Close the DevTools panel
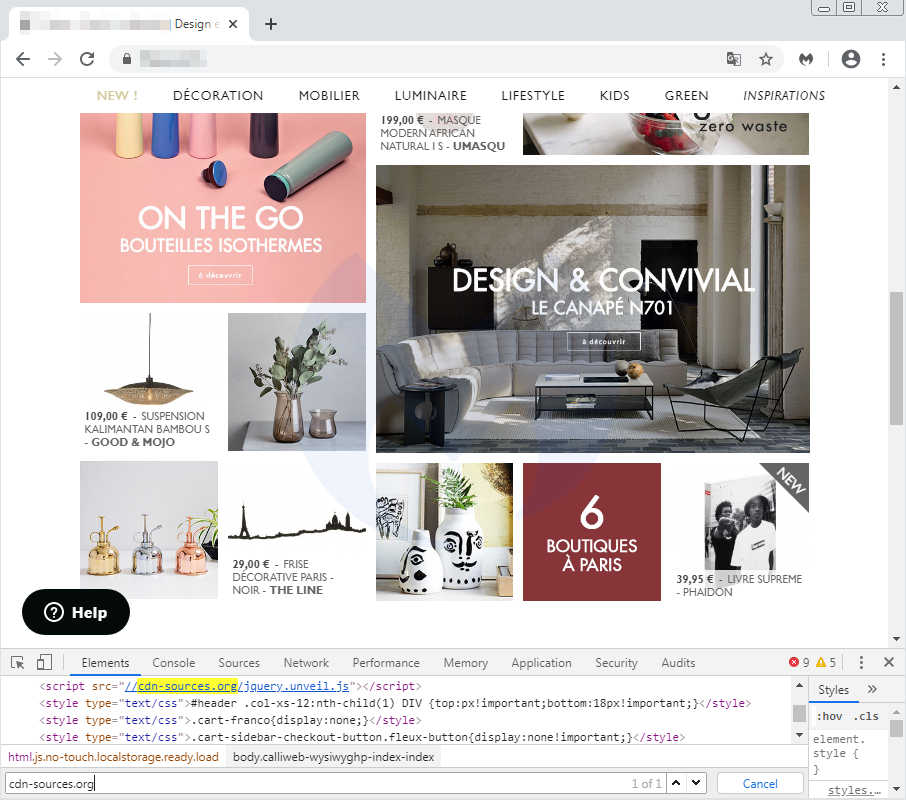Screen dimensions: 906x800 coord(888,662)
